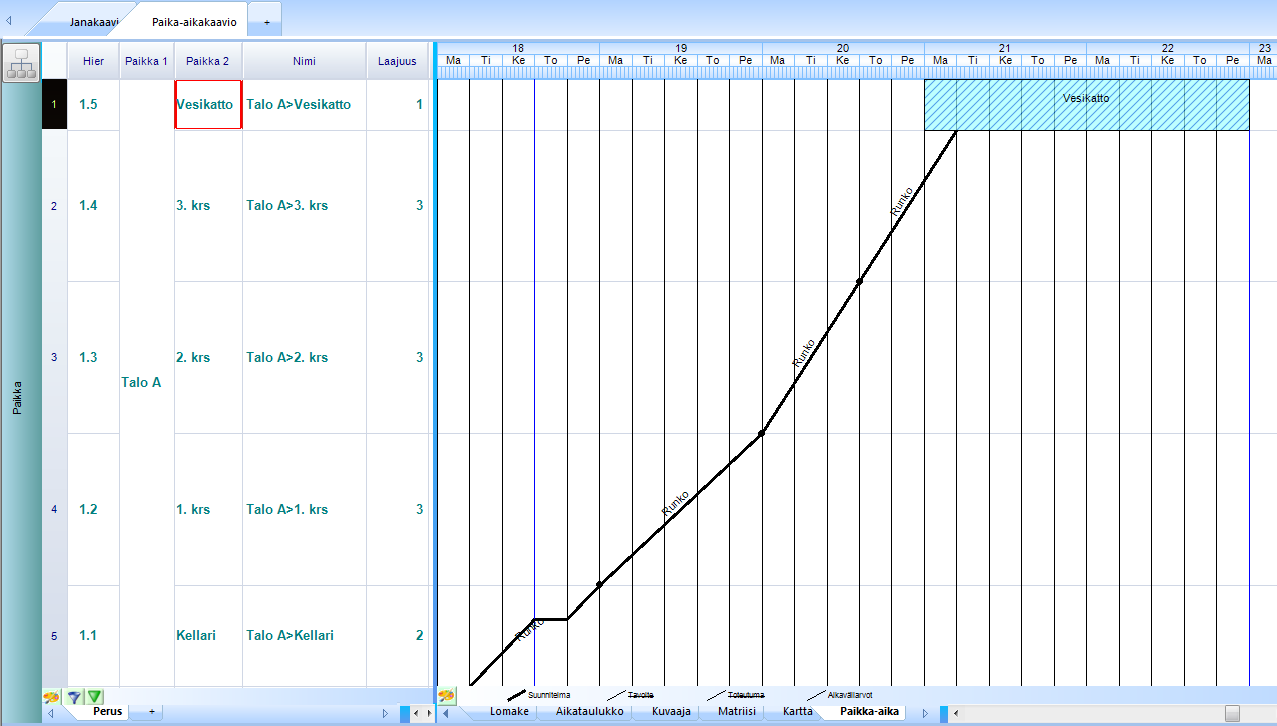This screenshot has height=726, width=1277.
Task: Click the Nimi column header
Action: click(304, 61)
